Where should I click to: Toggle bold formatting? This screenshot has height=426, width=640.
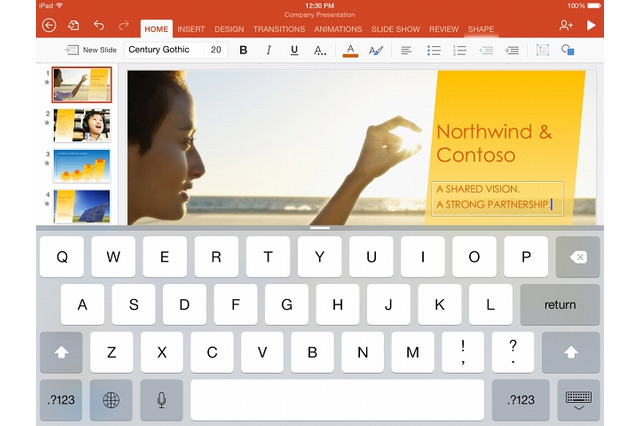(243, 50)
